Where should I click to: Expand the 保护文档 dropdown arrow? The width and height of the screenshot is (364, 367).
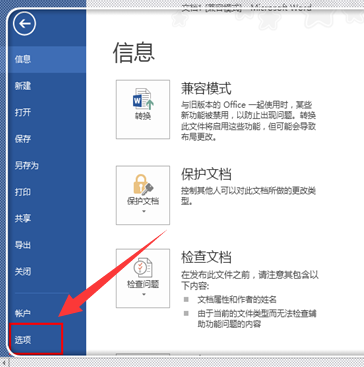pos(144,211)
